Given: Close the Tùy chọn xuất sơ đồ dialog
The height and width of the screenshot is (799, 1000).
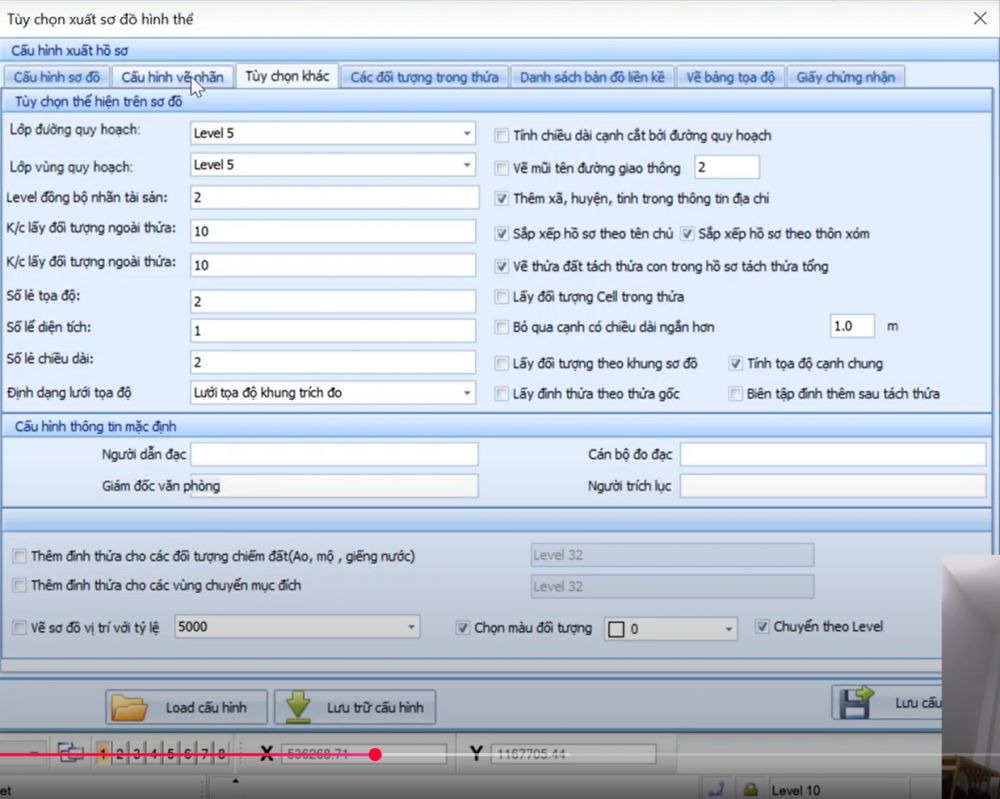Looking at the screenshot, I should click(980, 17).
